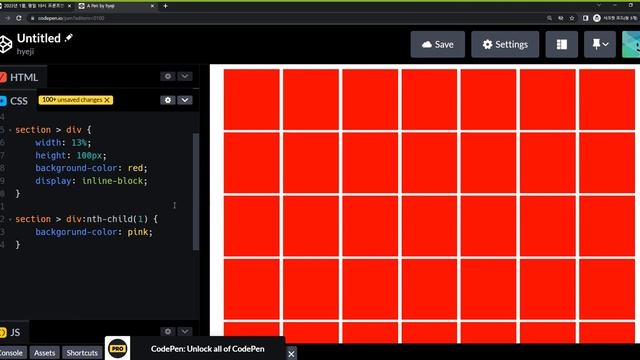Bookmark this page with star icon

[x=572, y=18]
